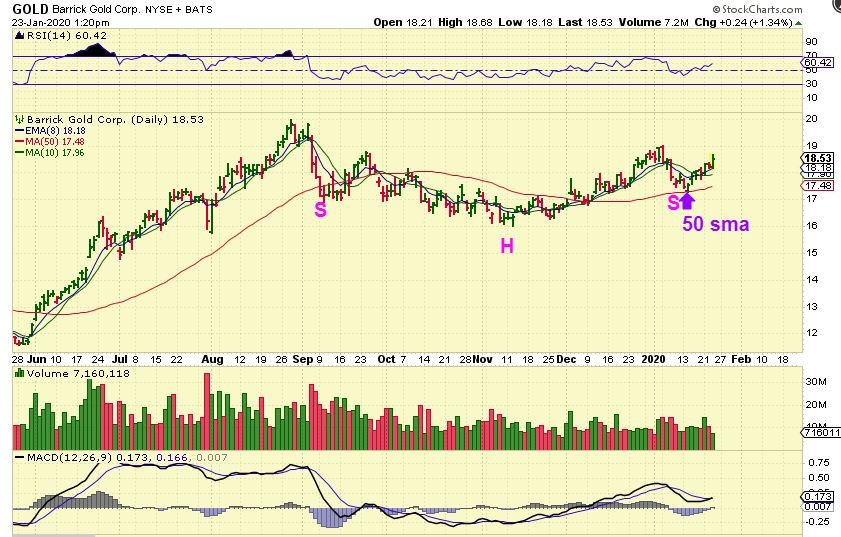Click the 'Nov' date axis label
841x537 pixels.
483,359
